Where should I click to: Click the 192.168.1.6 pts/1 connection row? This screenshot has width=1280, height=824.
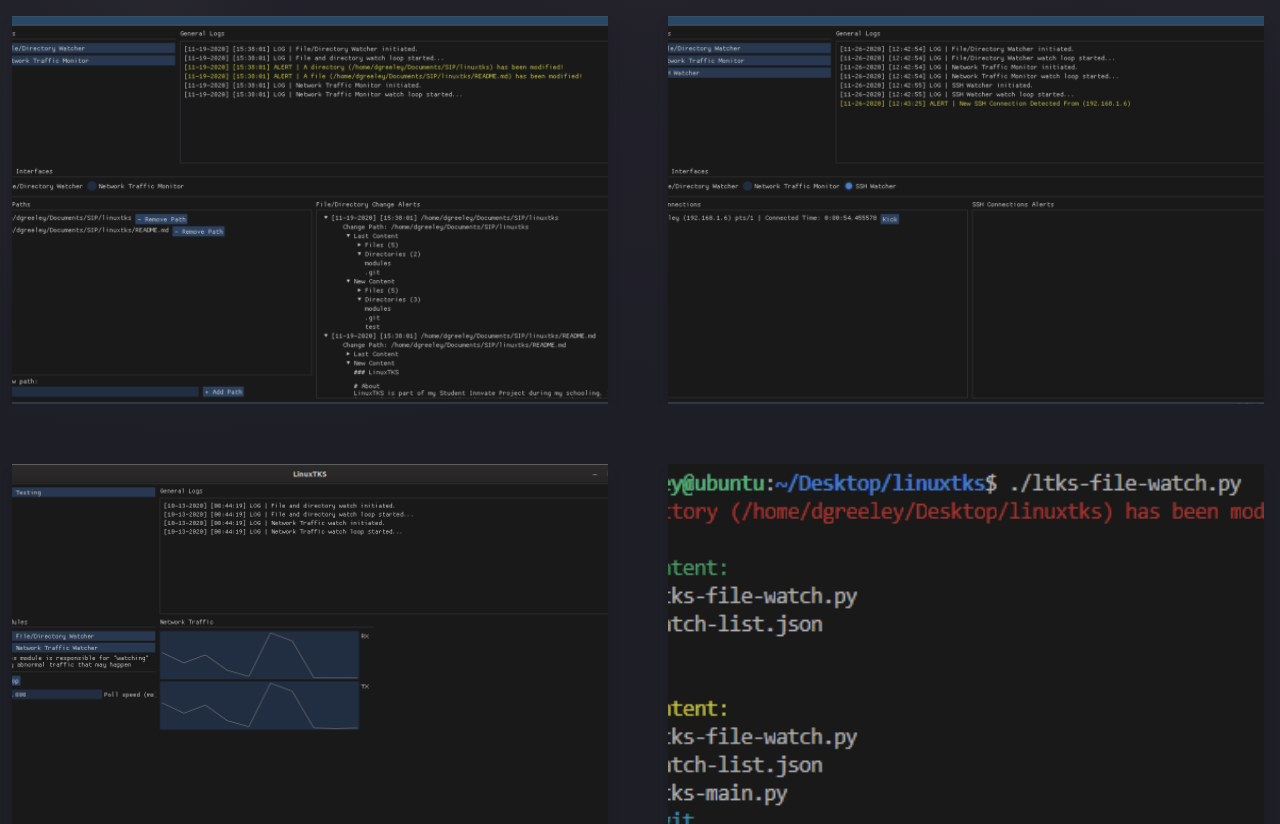pos(772,218)
